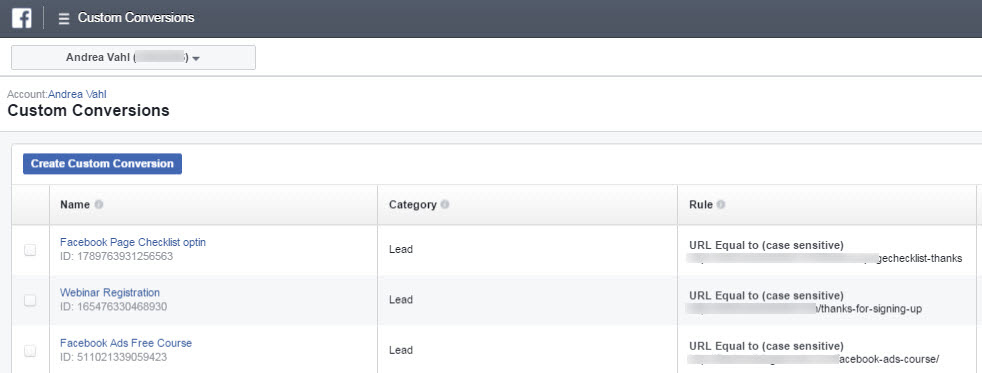982x373 pixels.
Task: Click the Custom Conversions title in top bar
Action: pos(136,18)
